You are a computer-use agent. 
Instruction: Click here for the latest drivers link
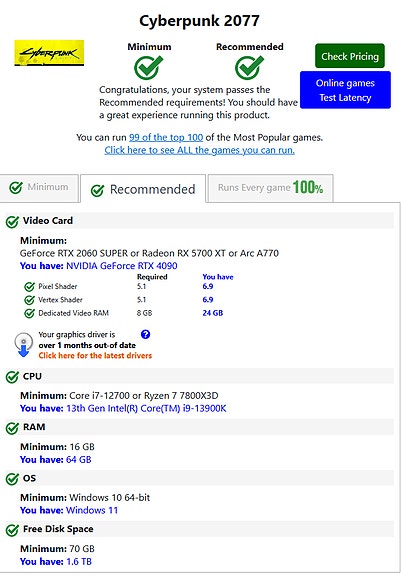click(95, 355)
